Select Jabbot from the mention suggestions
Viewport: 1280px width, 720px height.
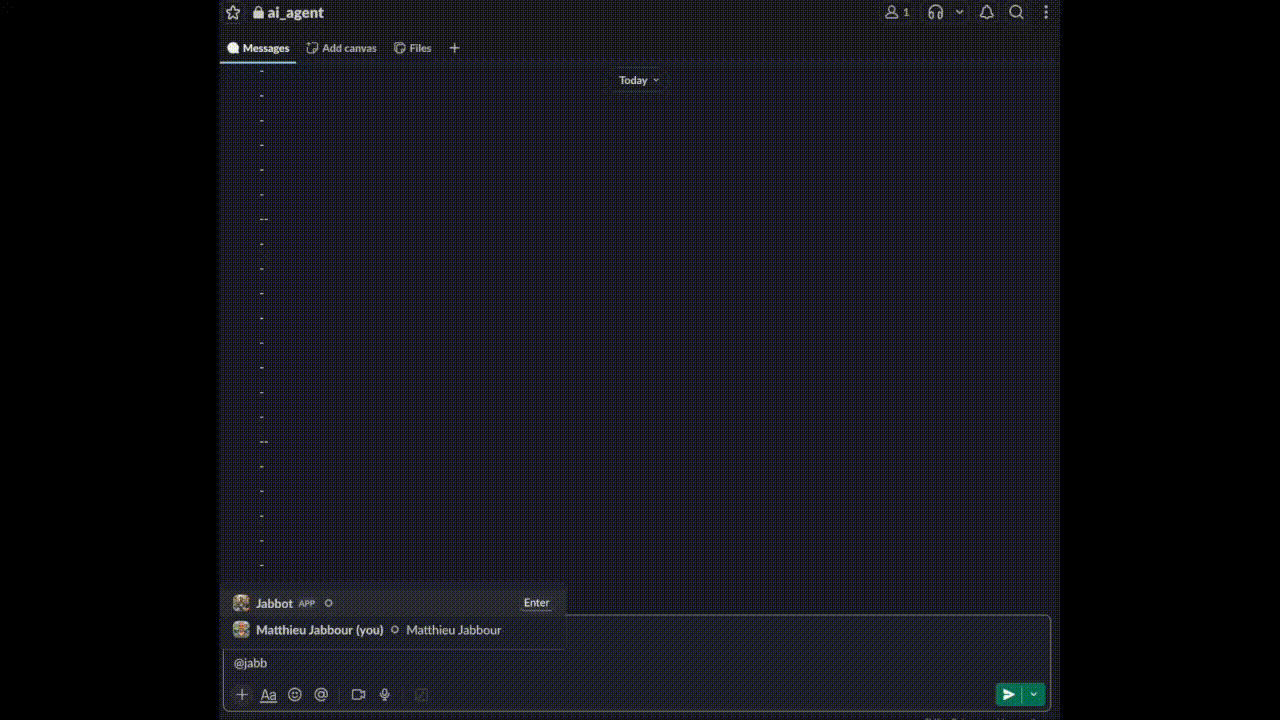pyautogui.click(x=275, y=603)
